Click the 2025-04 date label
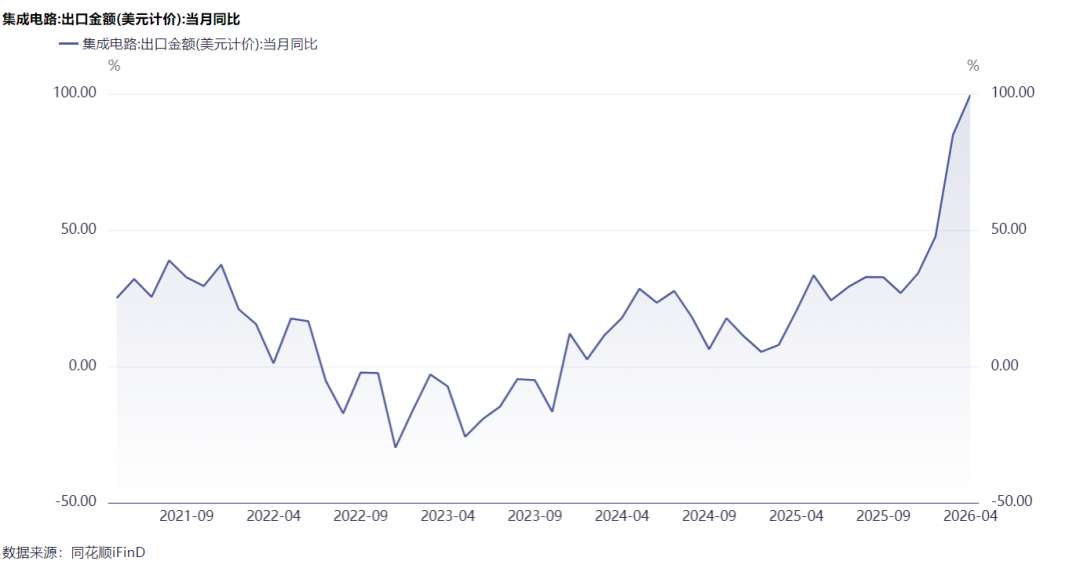Viewport: 1080px width, 561px height. (x=796, y=516)
